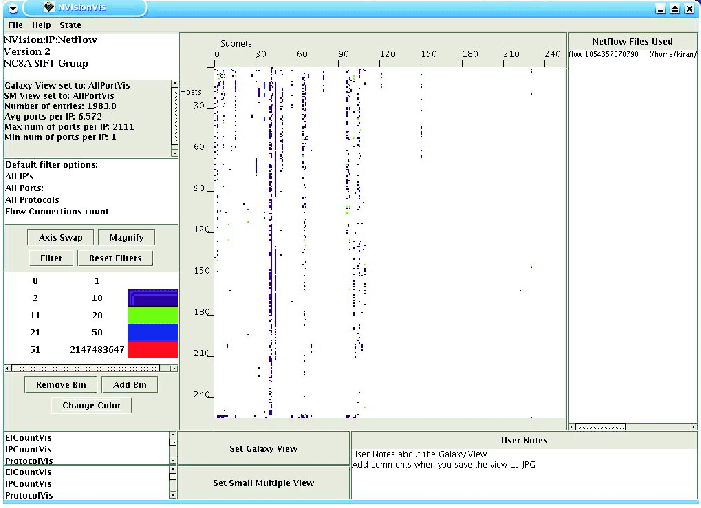Open the State menu

click(71, 24)
